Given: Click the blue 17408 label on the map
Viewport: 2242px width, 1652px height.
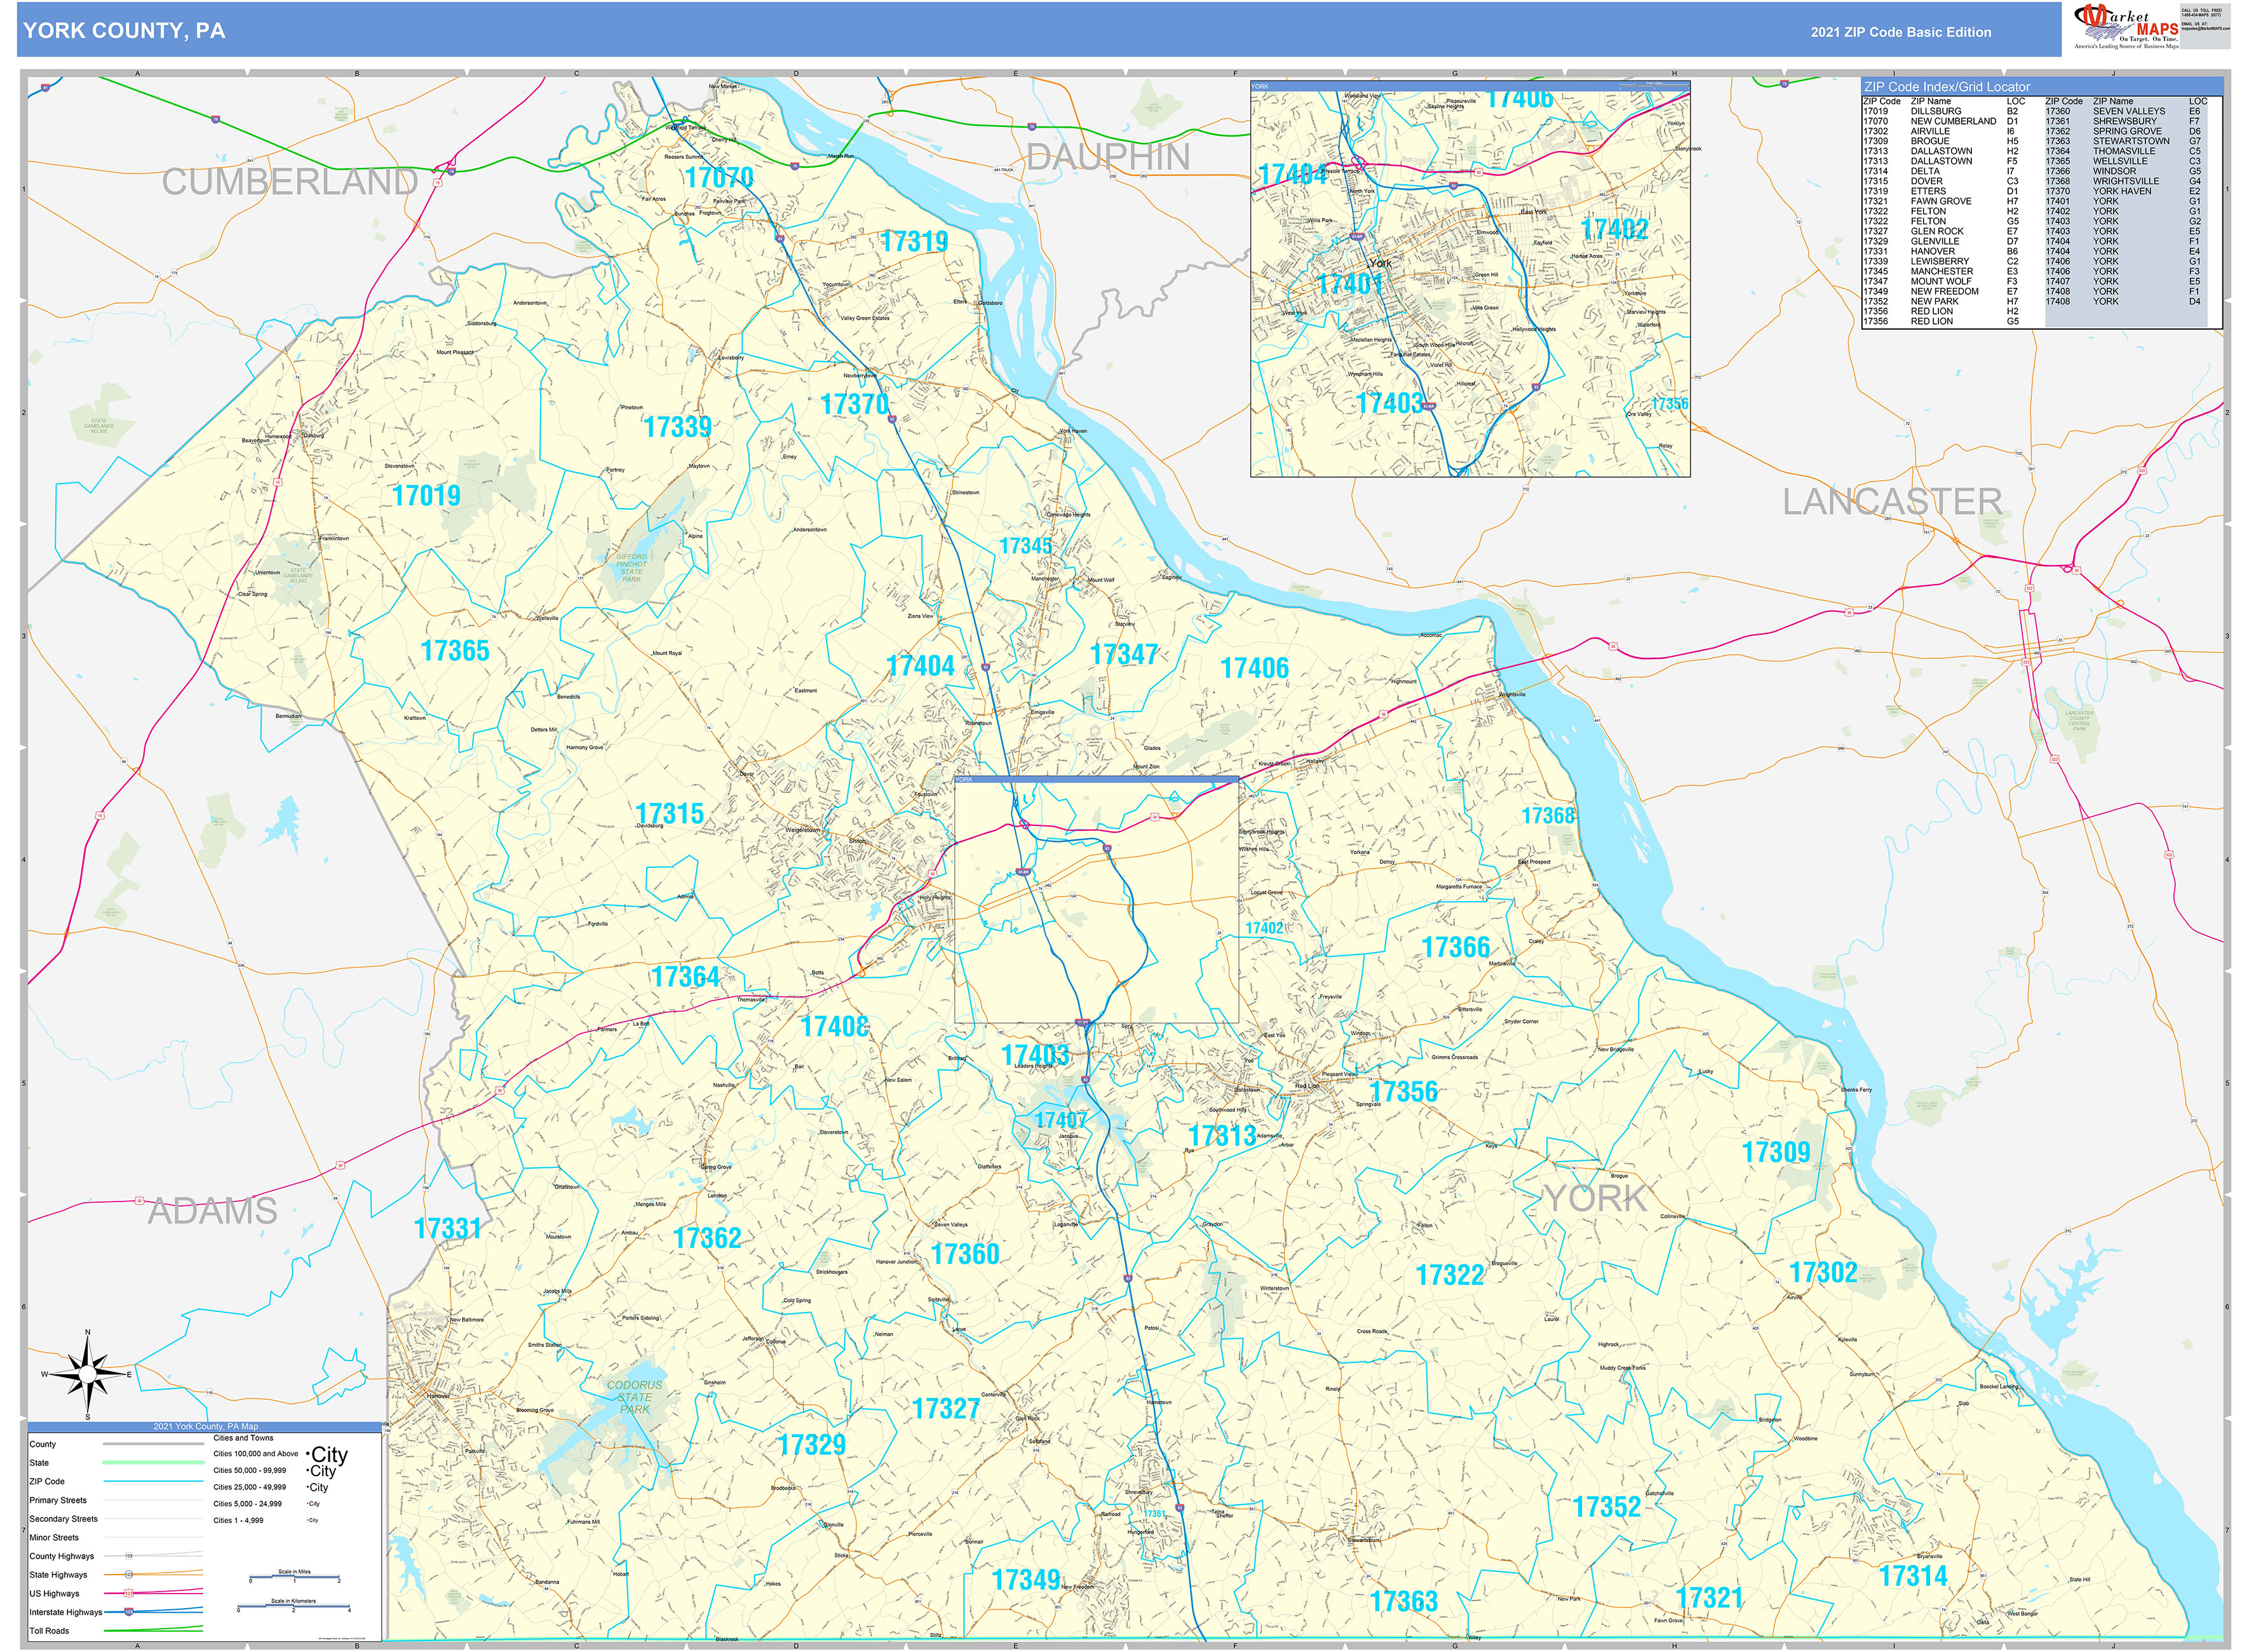Looking at the screenshot, I should [x=834, y=1026].
